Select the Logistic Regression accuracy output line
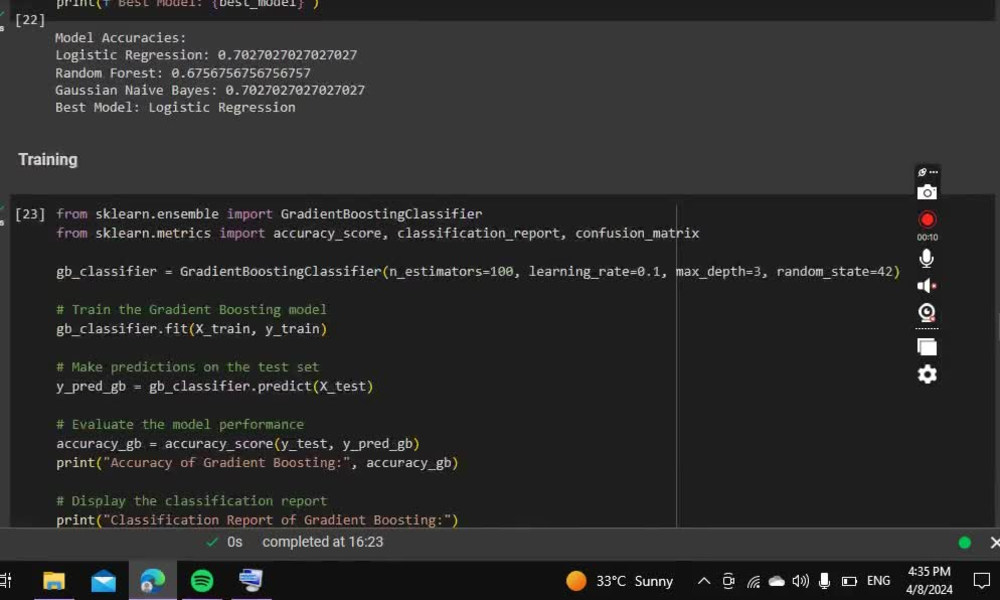Image resolution: width=1000 pixels, height=600 pixels. tap(206, 55)
